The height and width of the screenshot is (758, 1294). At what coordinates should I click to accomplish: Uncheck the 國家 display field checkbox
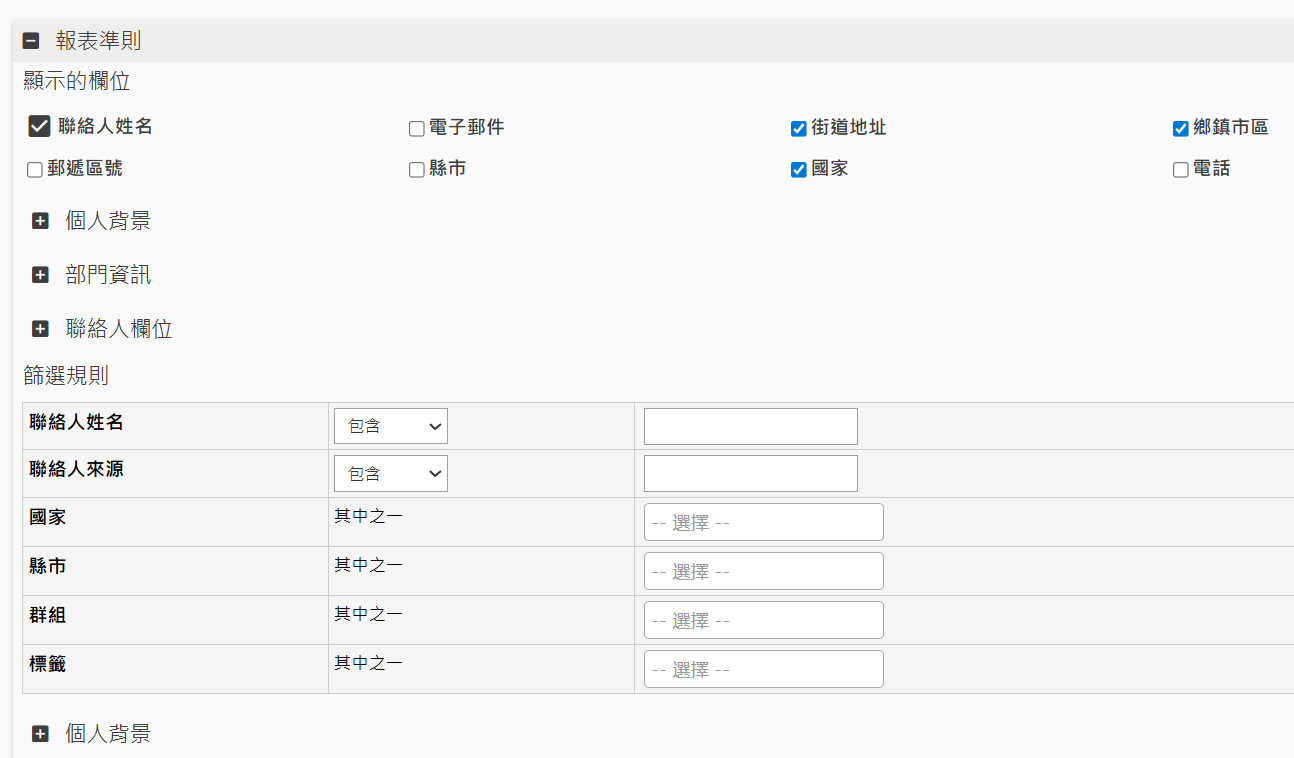[x=798, y=170]
